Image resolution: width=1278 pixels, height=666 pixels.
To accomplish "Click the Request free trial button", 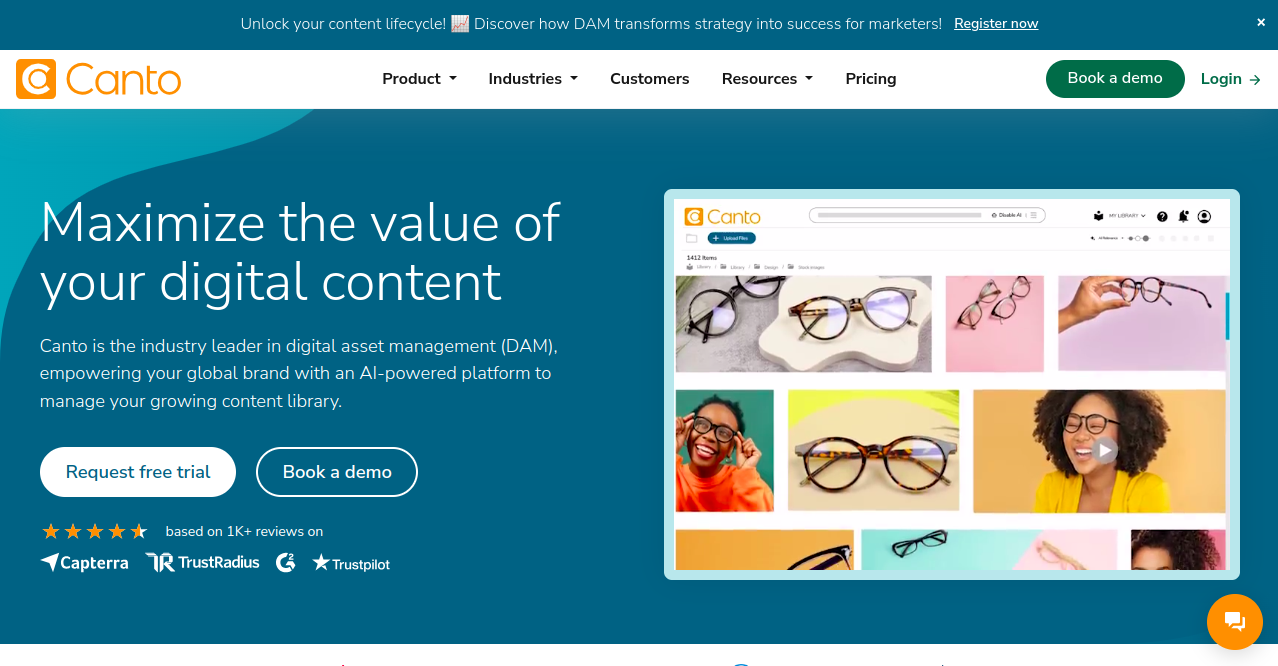I will pos(138,472).
